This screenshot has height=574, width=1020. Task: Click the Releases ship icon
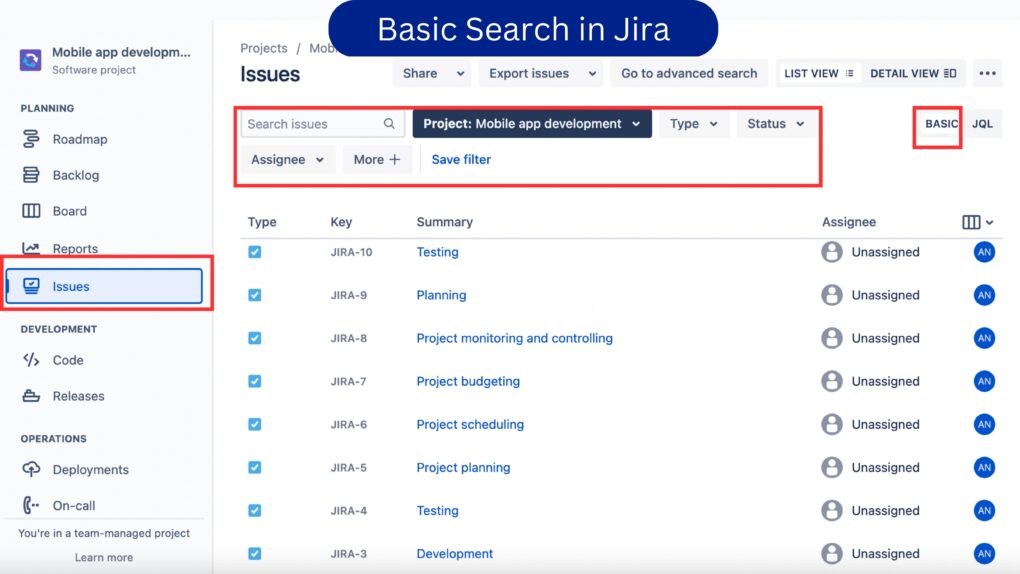[x=31, y=396]
